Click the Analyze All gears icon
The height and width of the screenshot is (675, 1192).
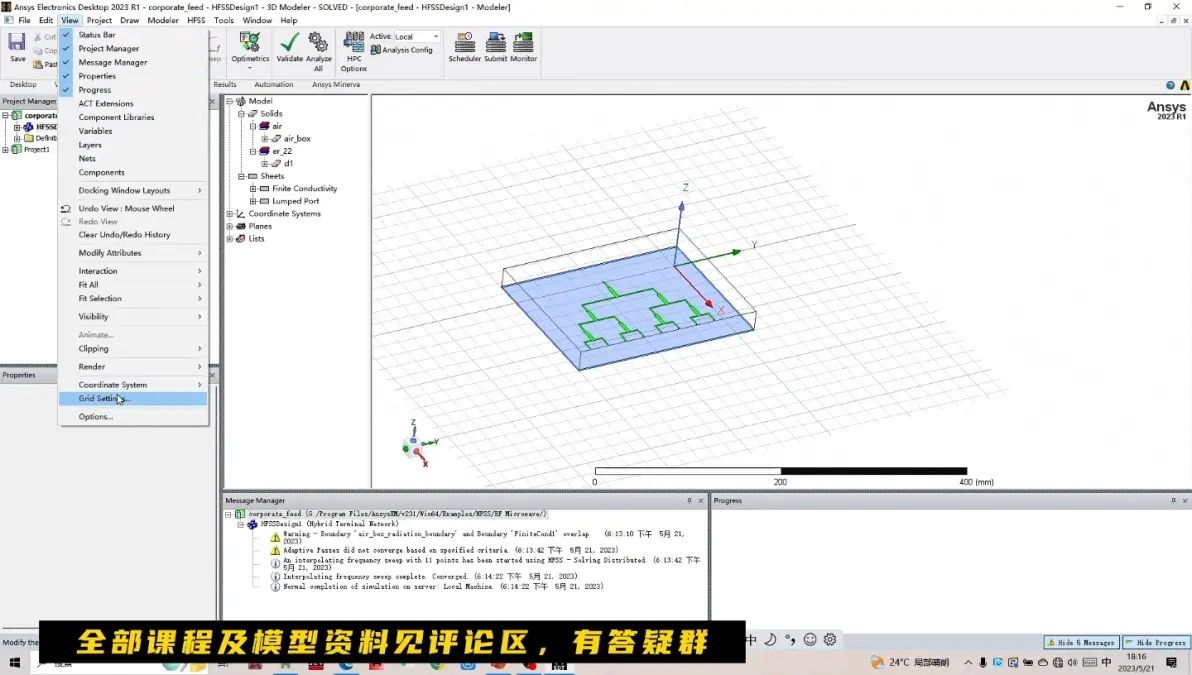pos(318,42)
